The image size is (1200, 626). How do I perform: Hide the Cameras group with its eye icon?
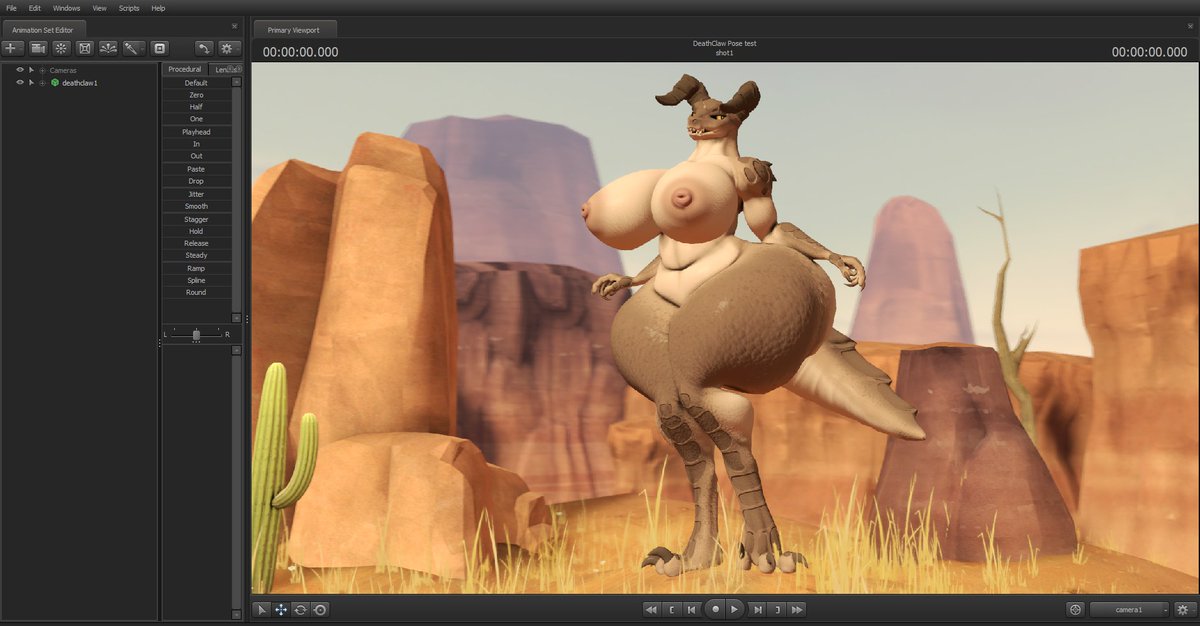(19, 70)
